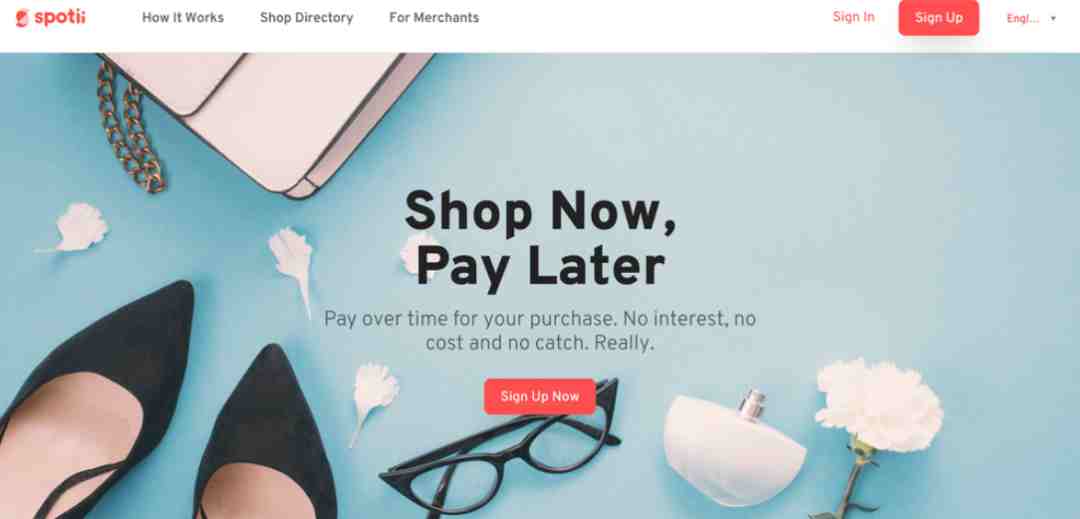The image size is (1080, 519).
Task: Click the Spotii logo icon
Action: [22, 18]
